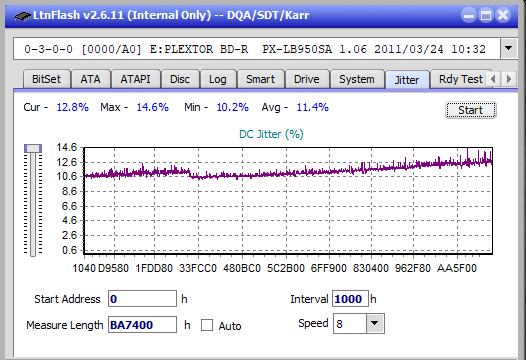Open the Smart tab
The width and height of the screenshot is (526, 360).
pos(260,79)
